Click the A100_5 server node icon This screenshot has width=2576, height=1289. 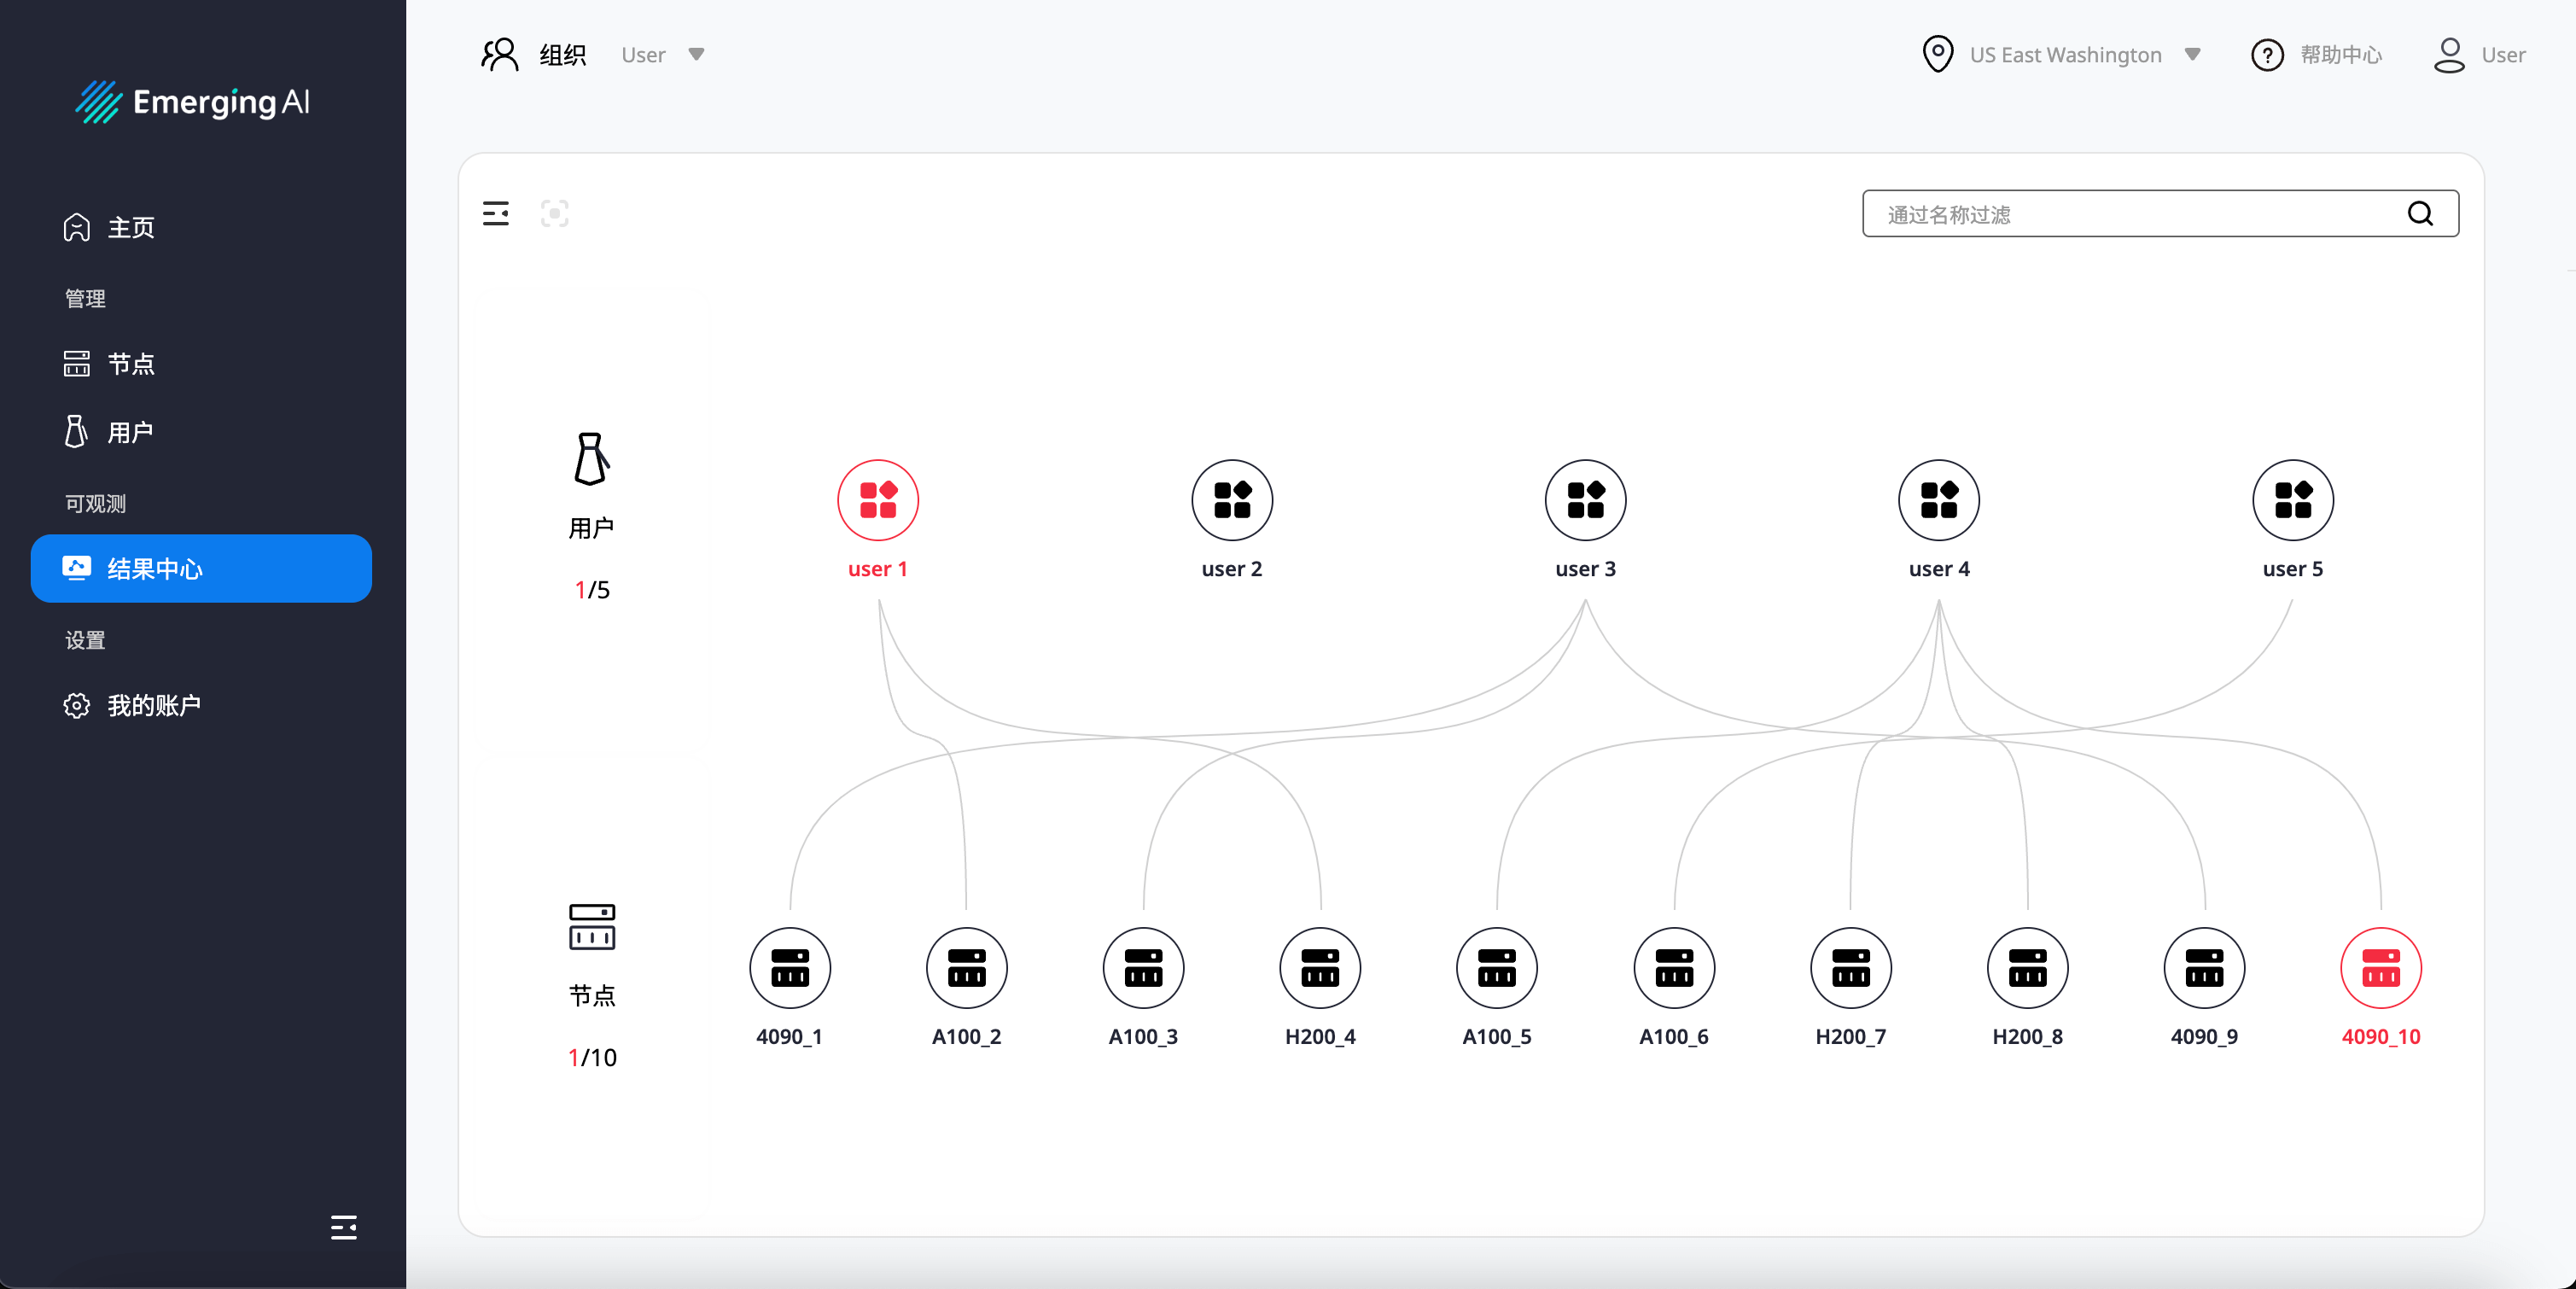[1497, 968]
